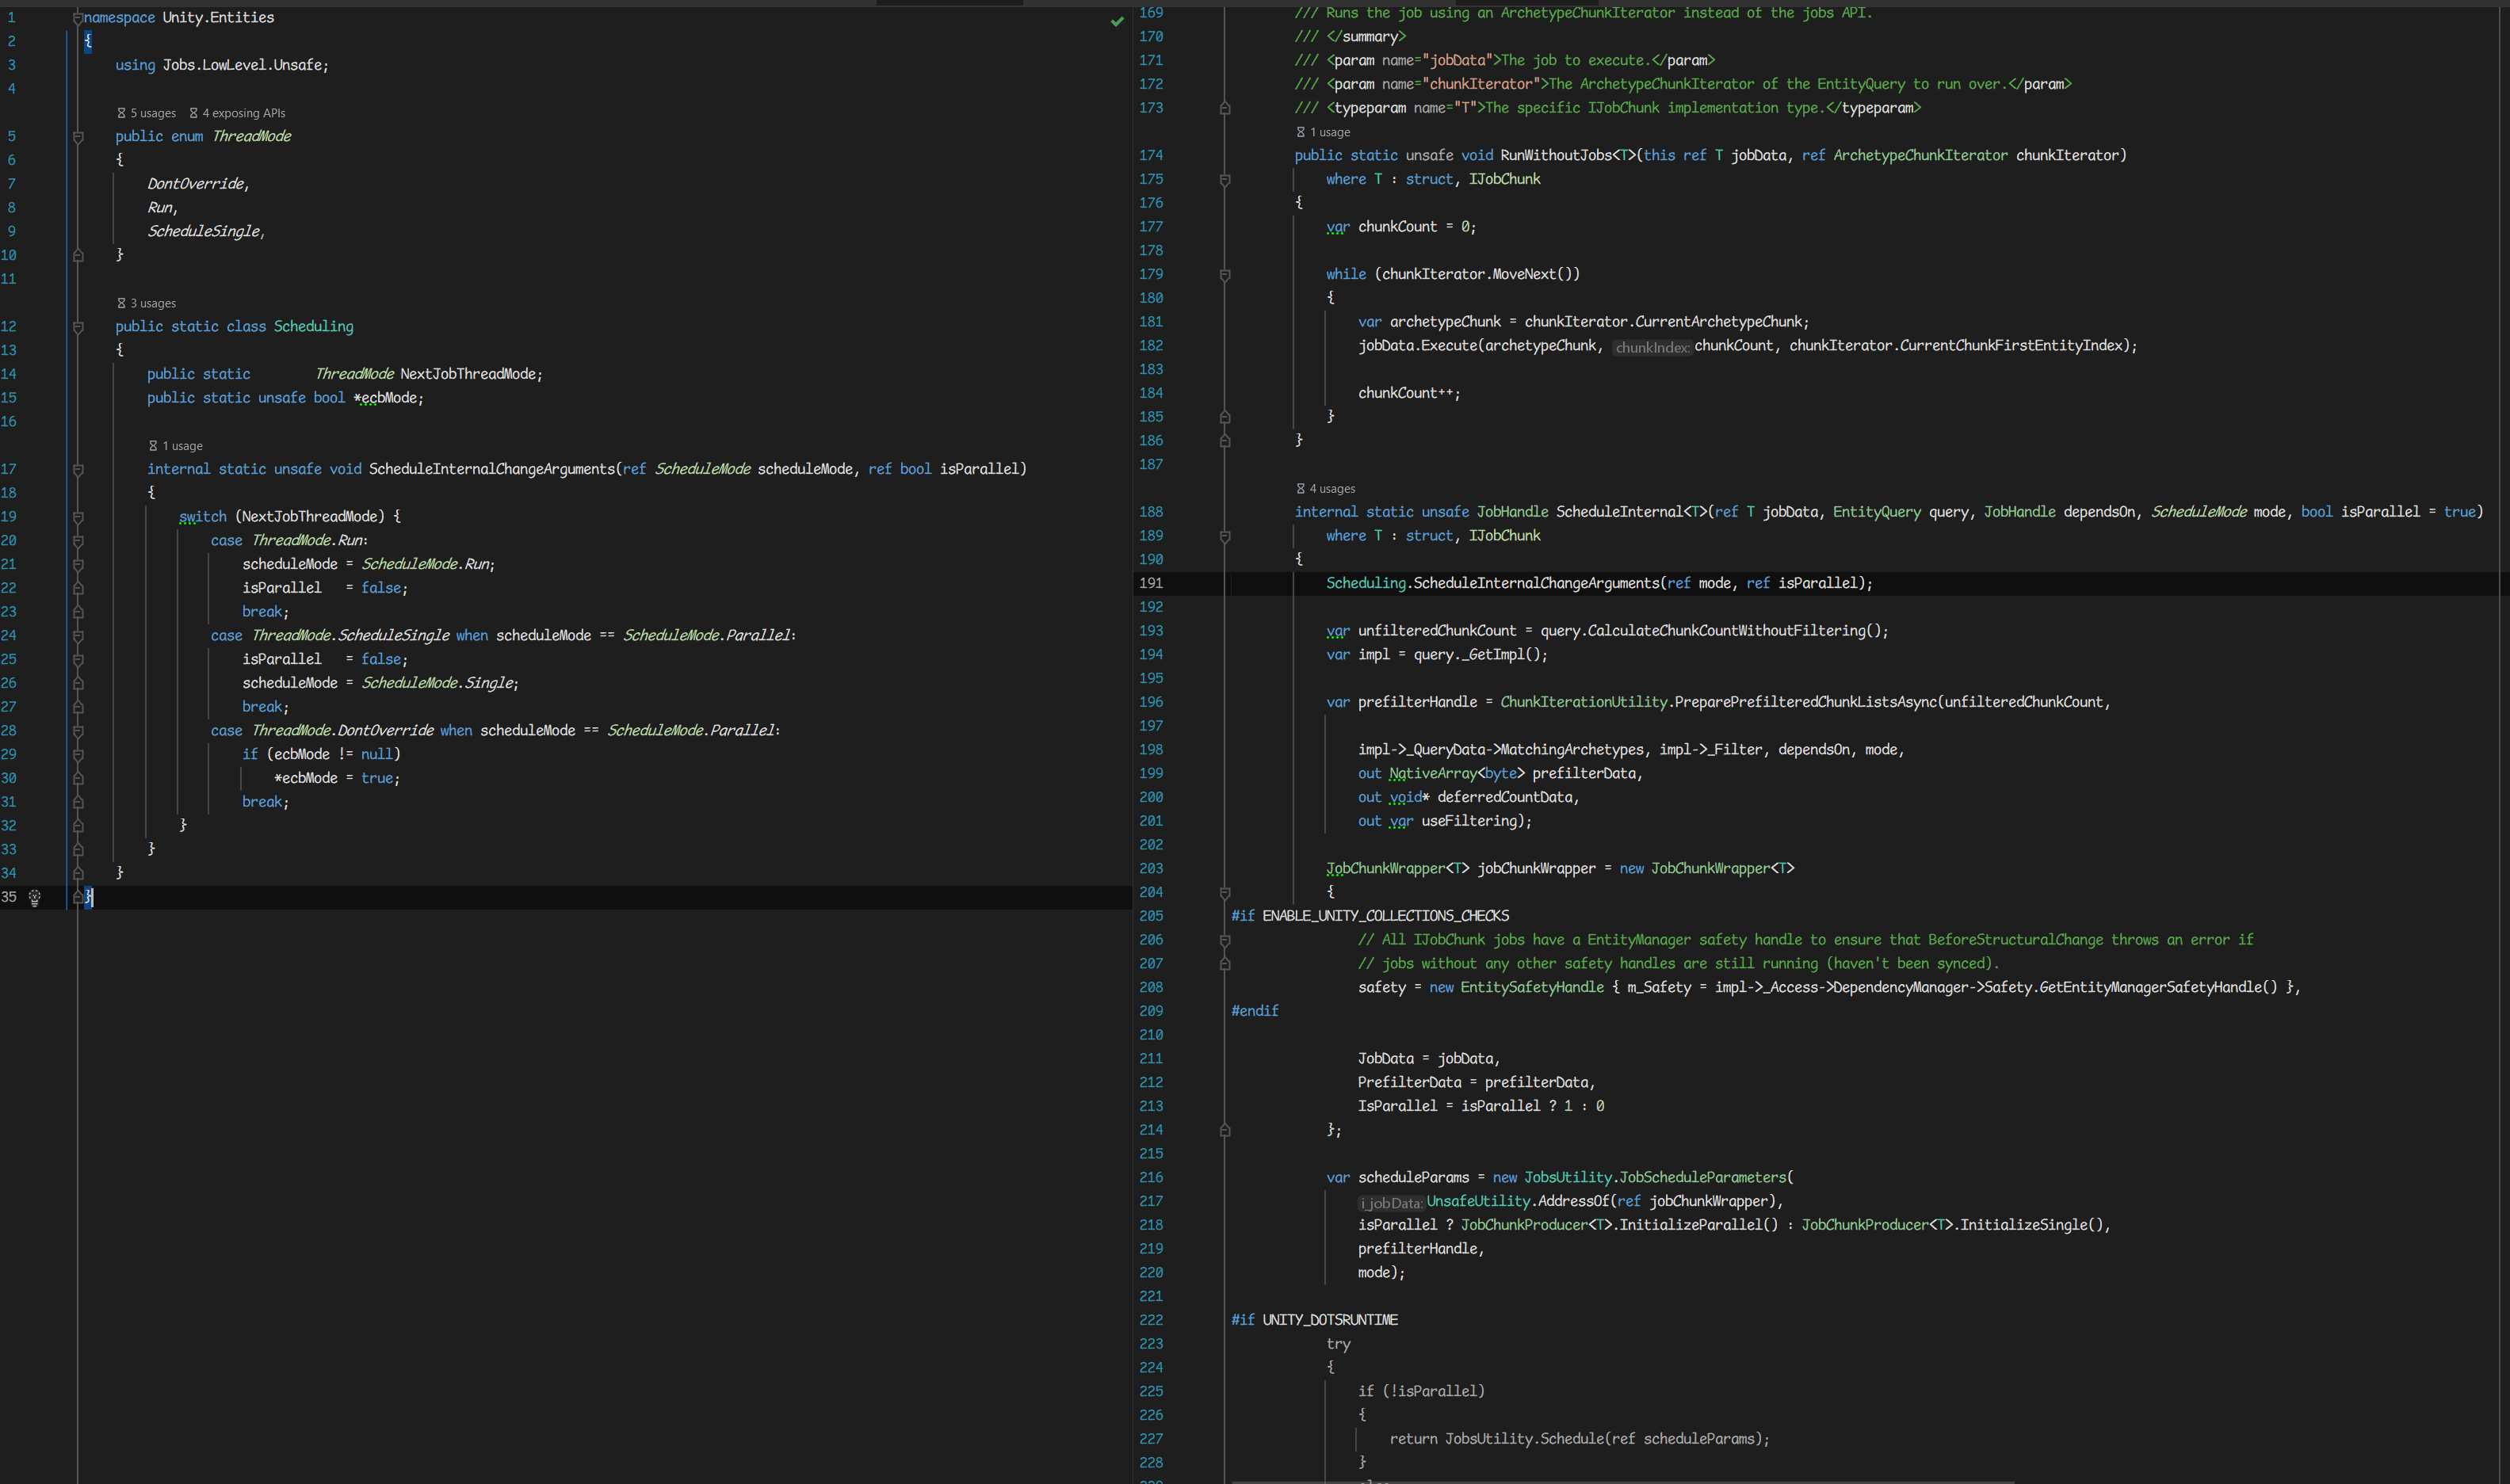Collapse the Scheduling class at line 12

point(78,327)
